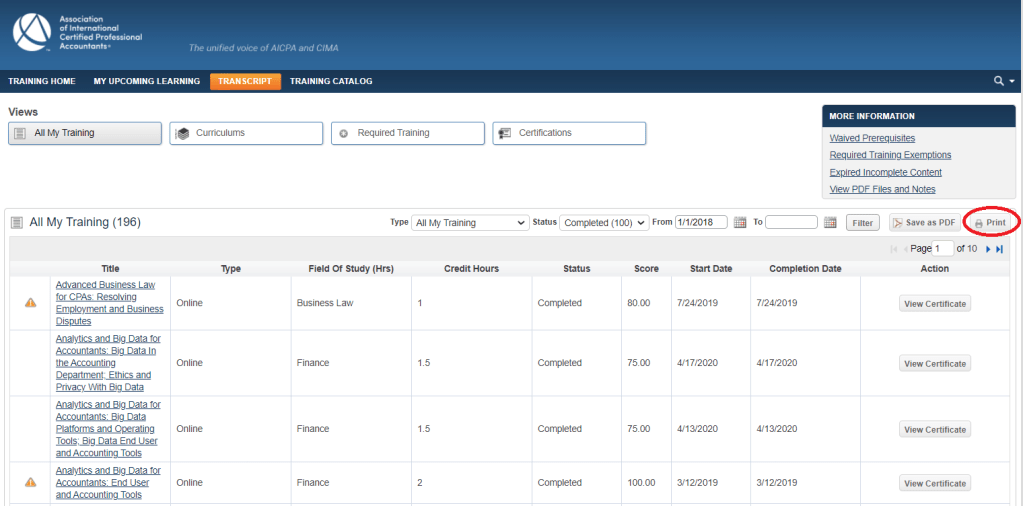This screenshot has height=506, width=1023.
Task: Go to next page arrow in pagination
Action: [x=988, y=249]
